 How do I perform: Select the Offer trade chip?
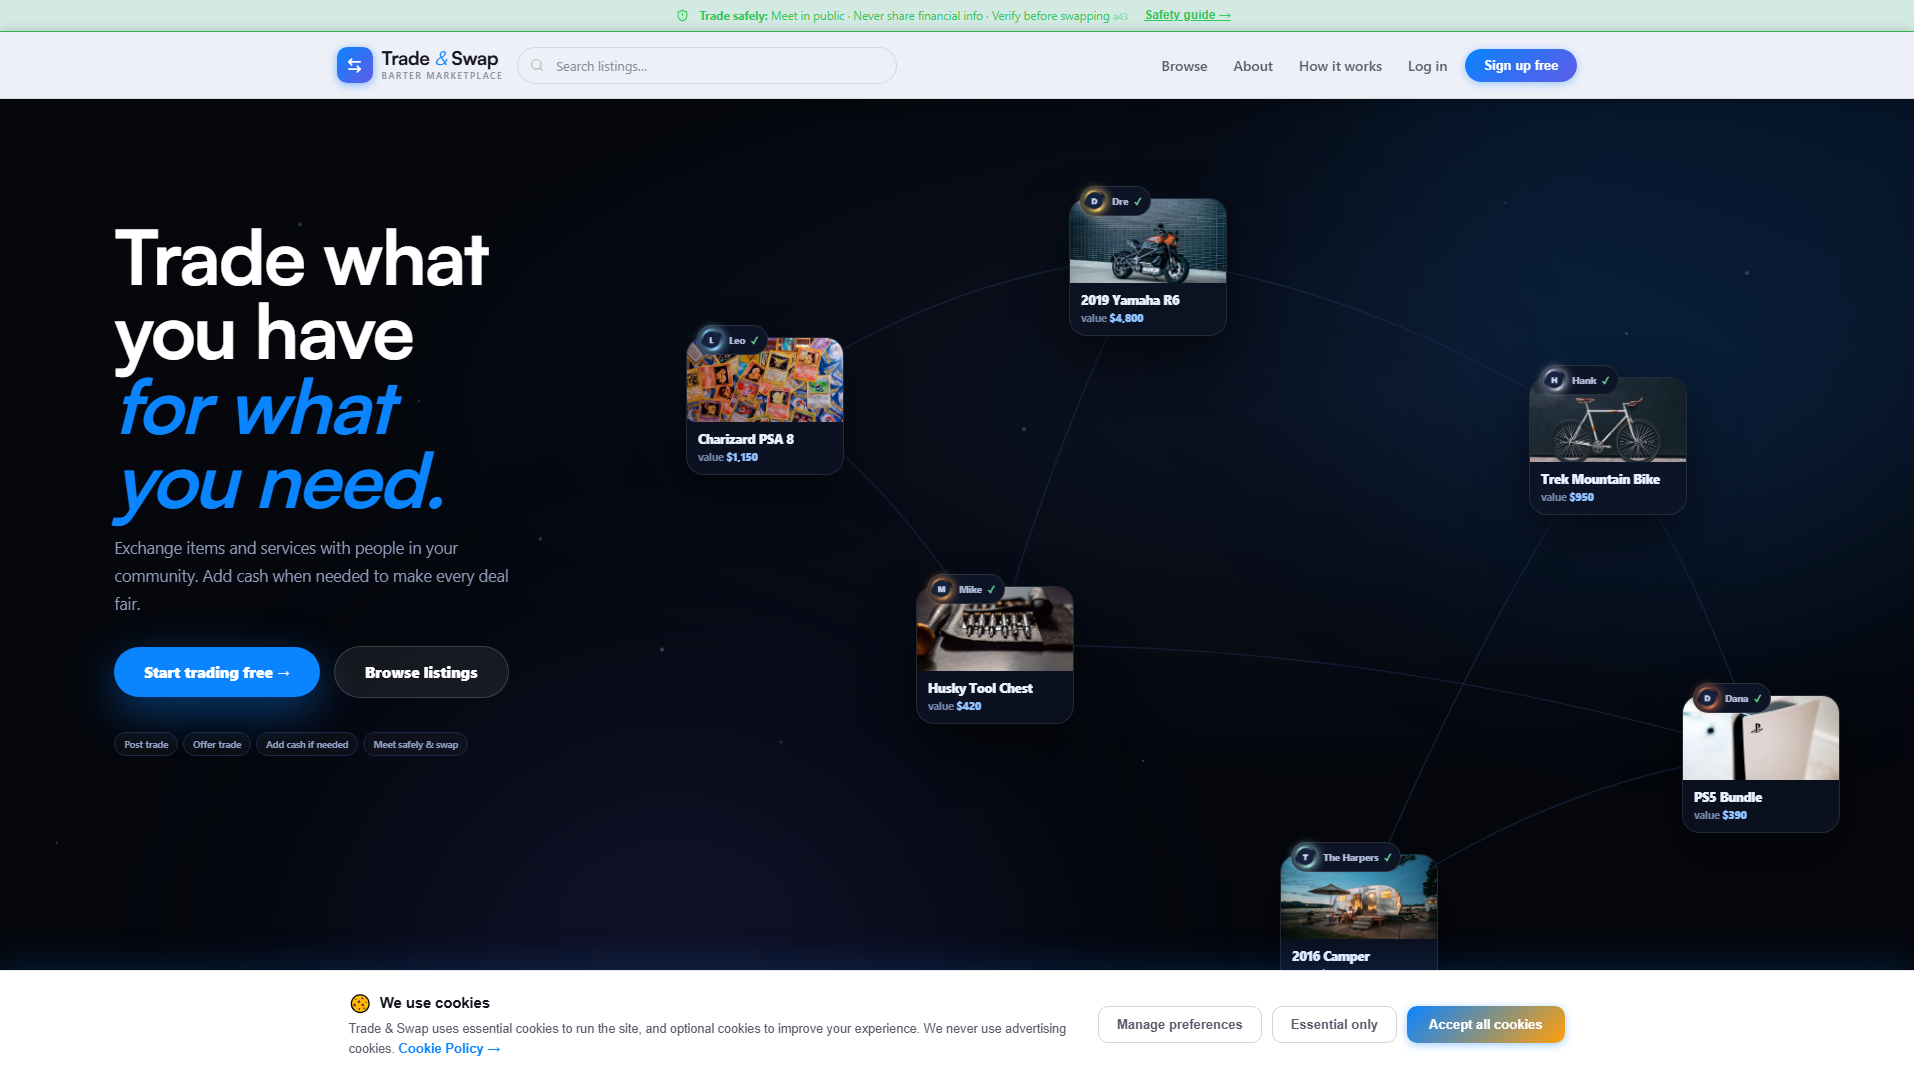(x=217, y=744)
